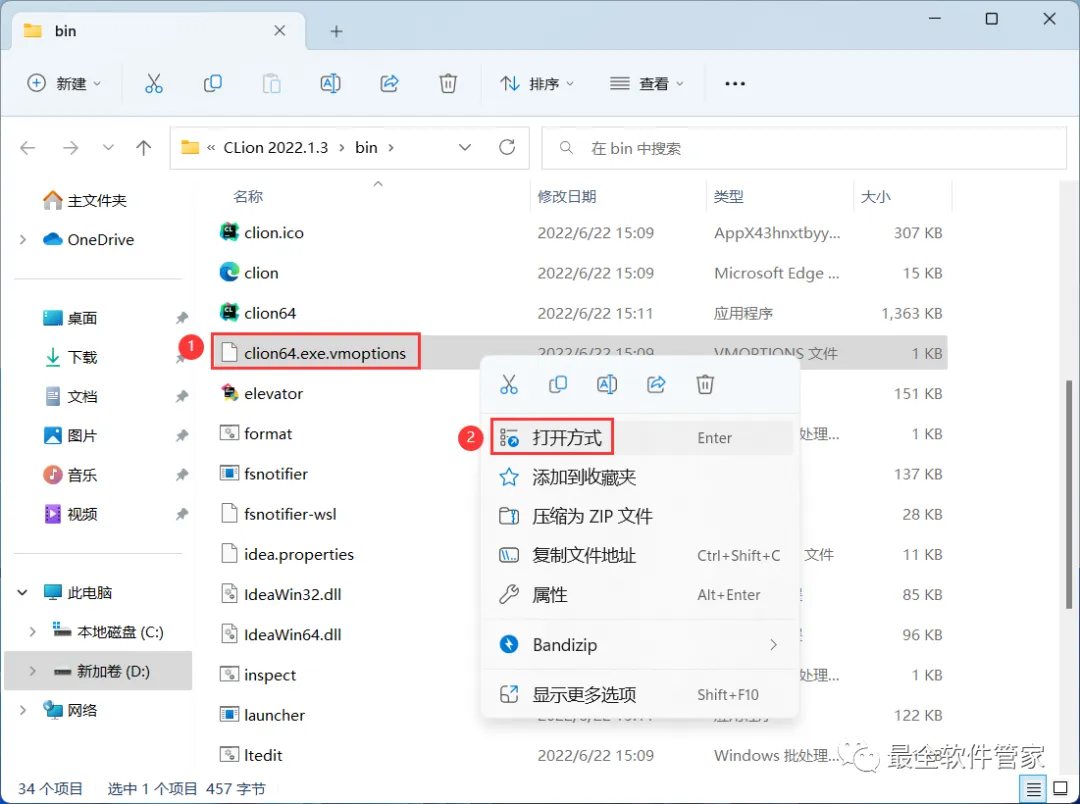1080x804 pixels.
Task: Collapse the 此电脑 tree node
Action: [x=23, y=592]
